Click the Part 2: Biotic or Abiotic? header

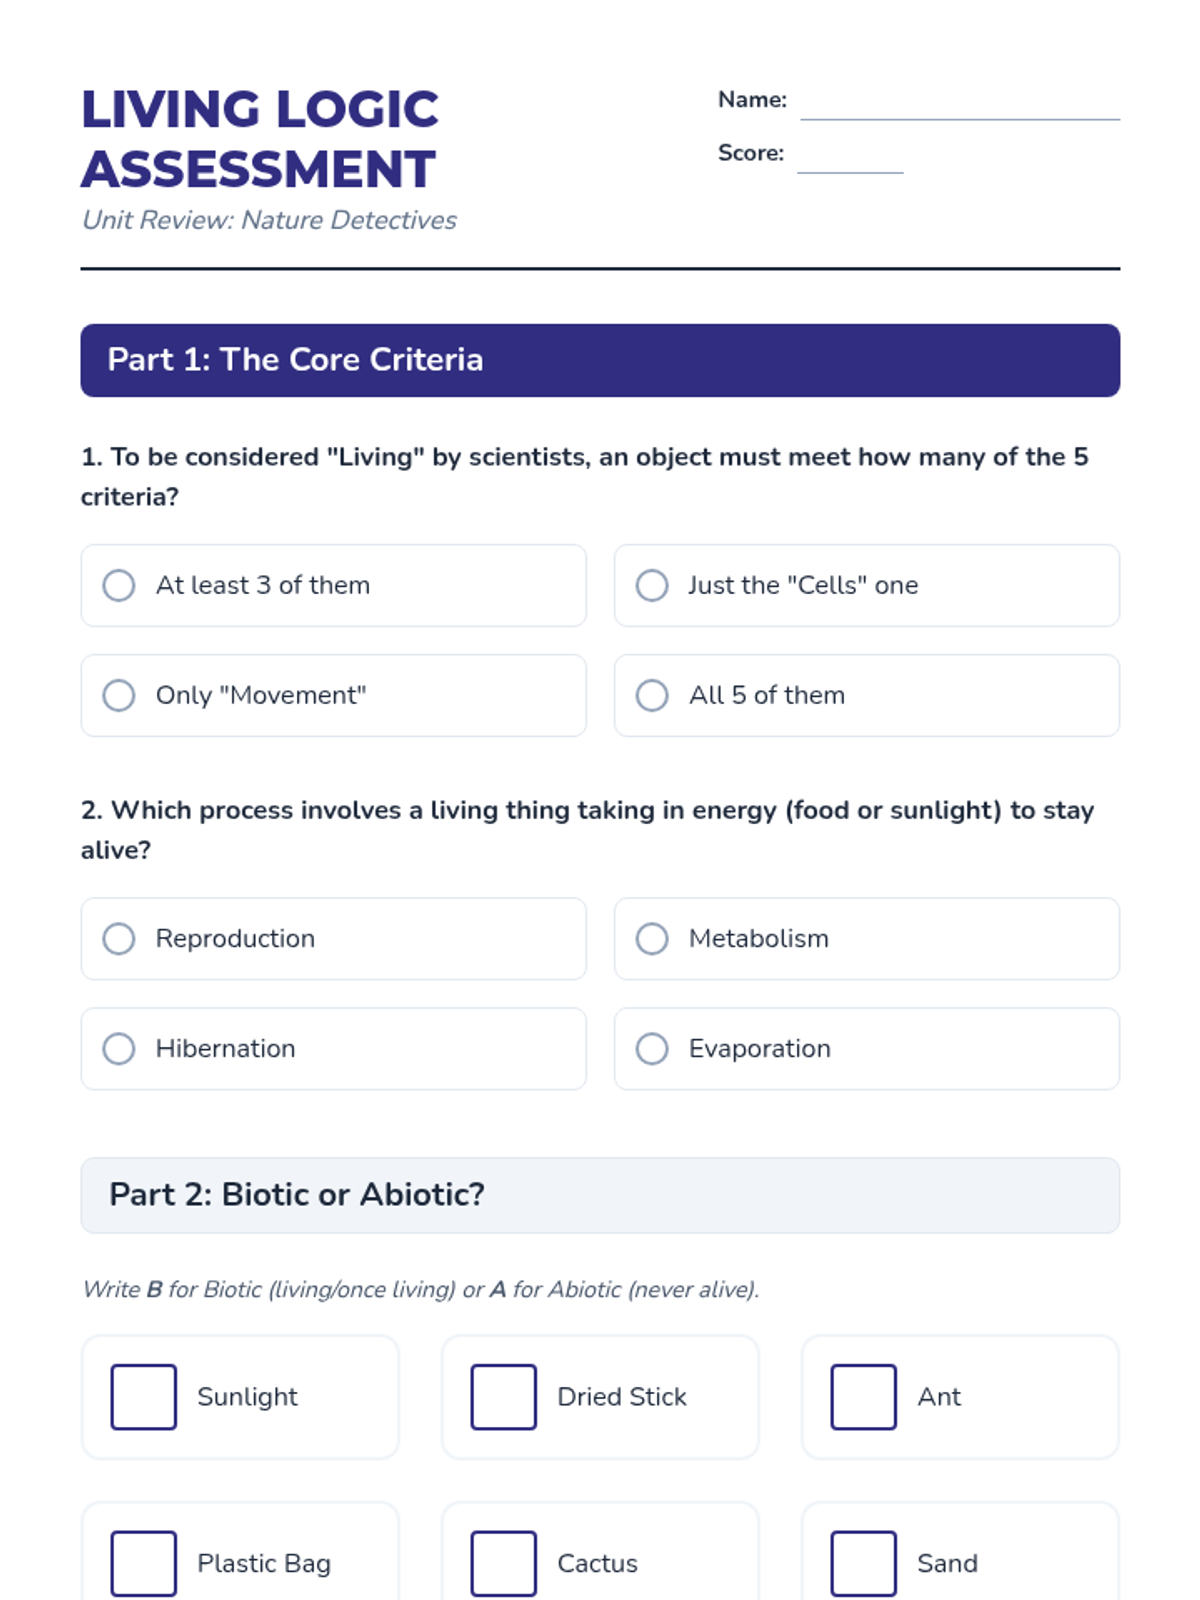pos(600,1195)
